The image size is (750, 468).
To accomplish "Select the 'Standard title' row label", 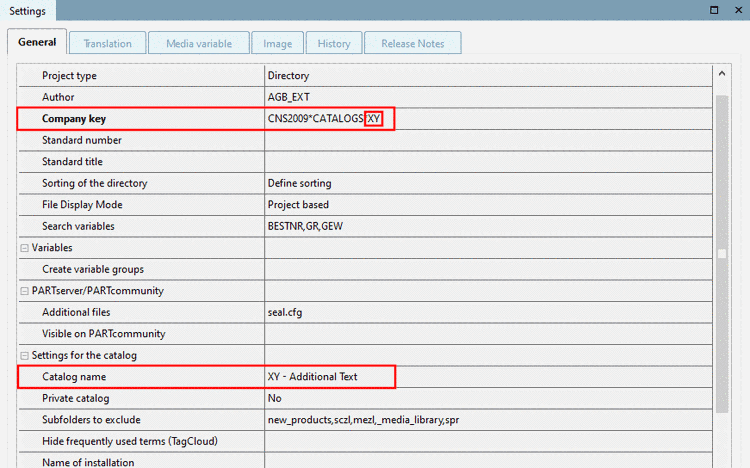I will (72, 162).
